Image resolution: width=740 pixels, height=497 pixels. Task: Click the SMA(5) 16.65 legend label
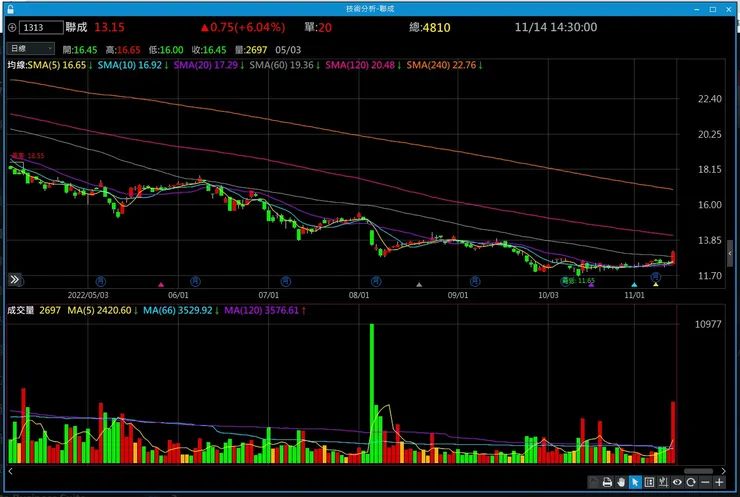(57, 65)
